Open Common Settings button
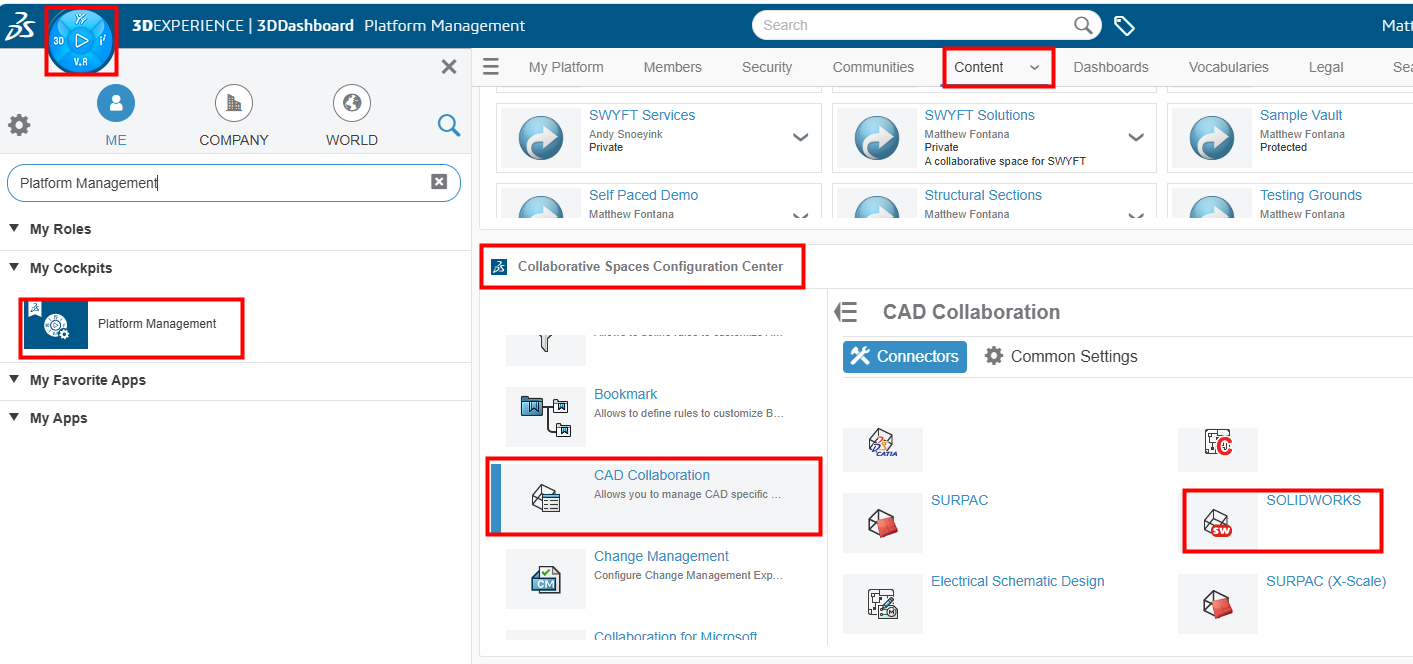Screen dimensions: 1413x664 pyautogui.click(x=1061, y=356)
